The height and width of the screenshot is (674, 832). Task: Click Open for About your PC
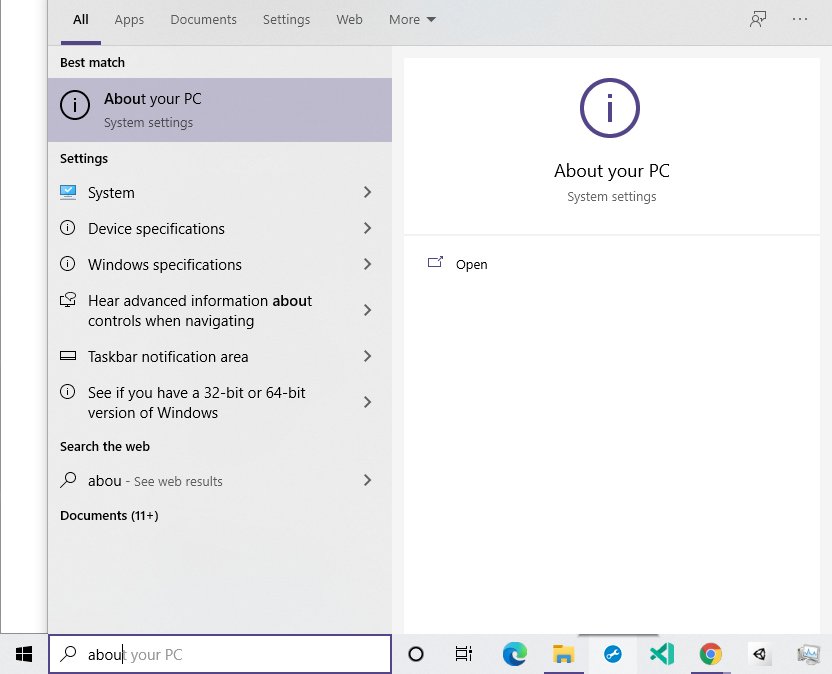pos(457,264)
